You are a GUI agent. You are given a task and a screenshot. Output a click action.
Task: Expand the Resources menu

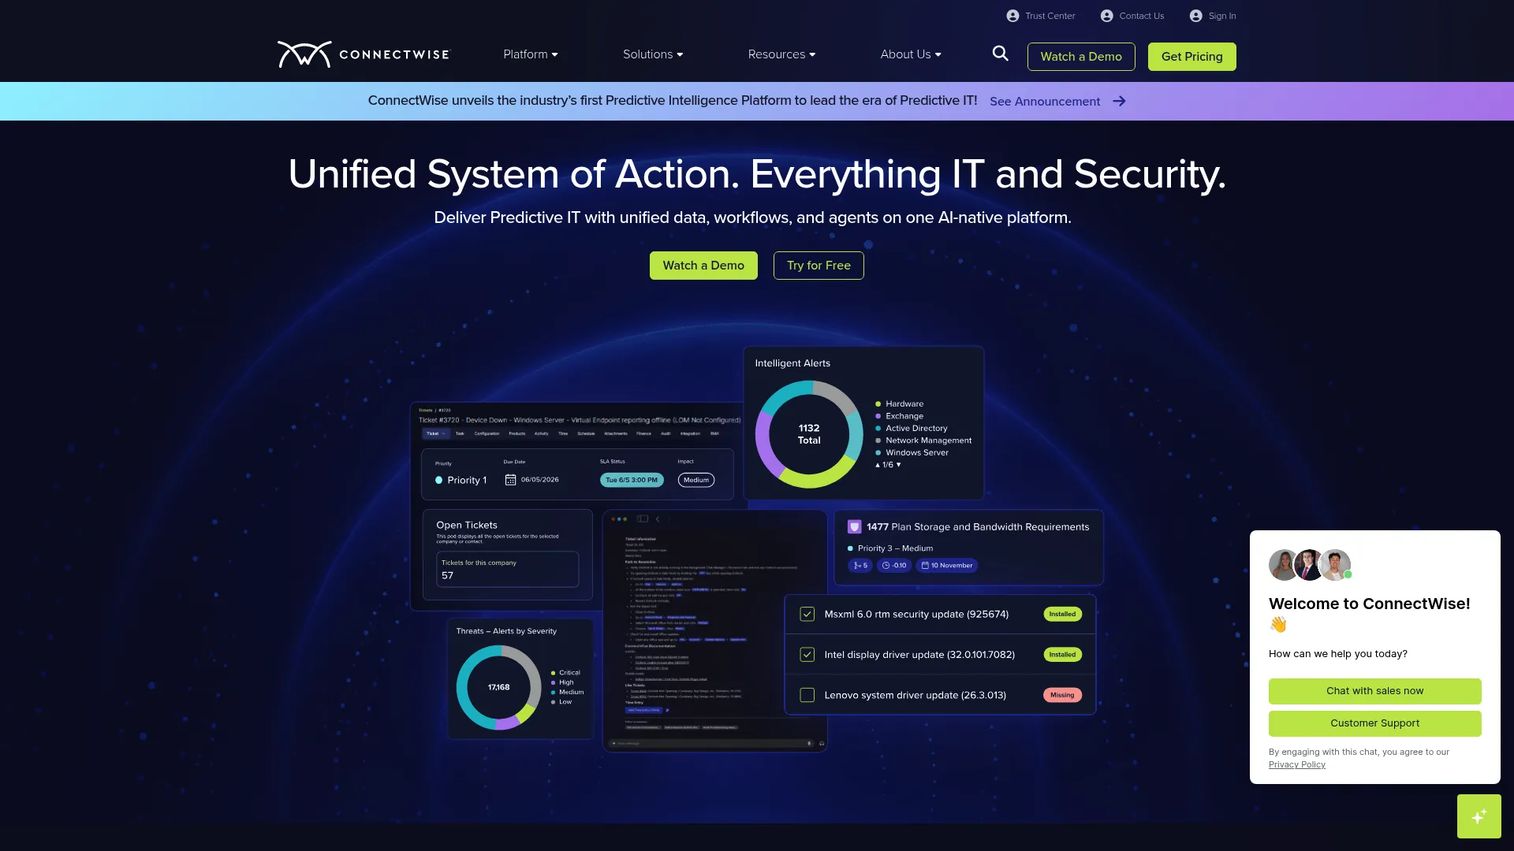click(782, 54)
